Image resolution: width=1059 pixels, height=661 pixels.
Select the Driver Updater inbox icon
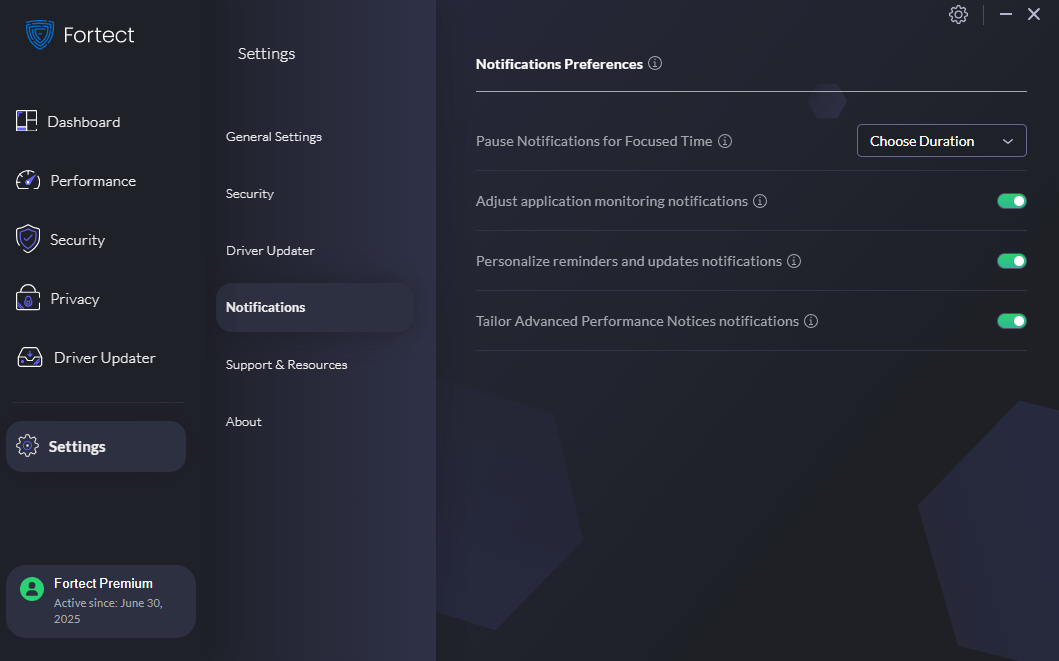tap(26, 356)
